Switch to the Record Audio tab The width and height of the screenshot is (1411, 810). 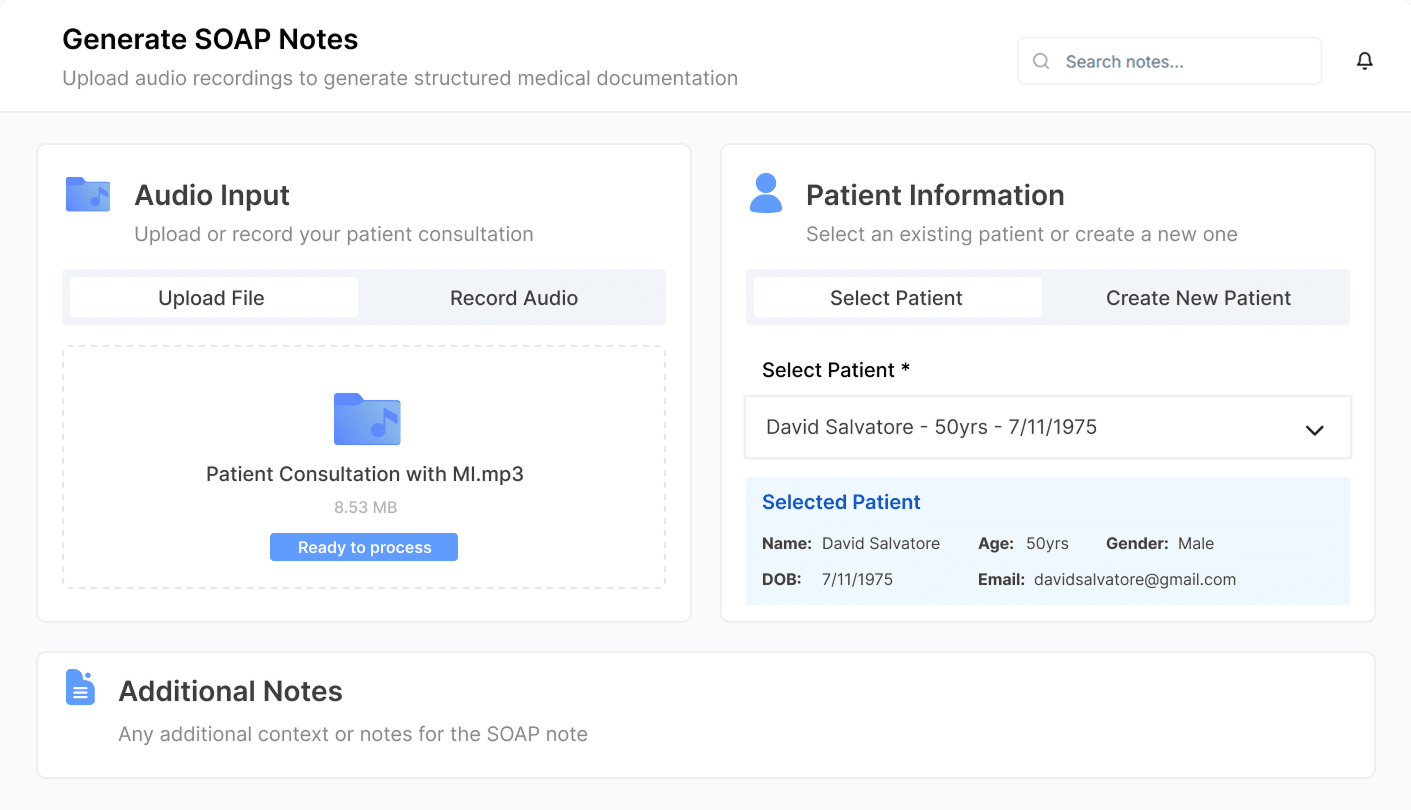tap(513, 297)
